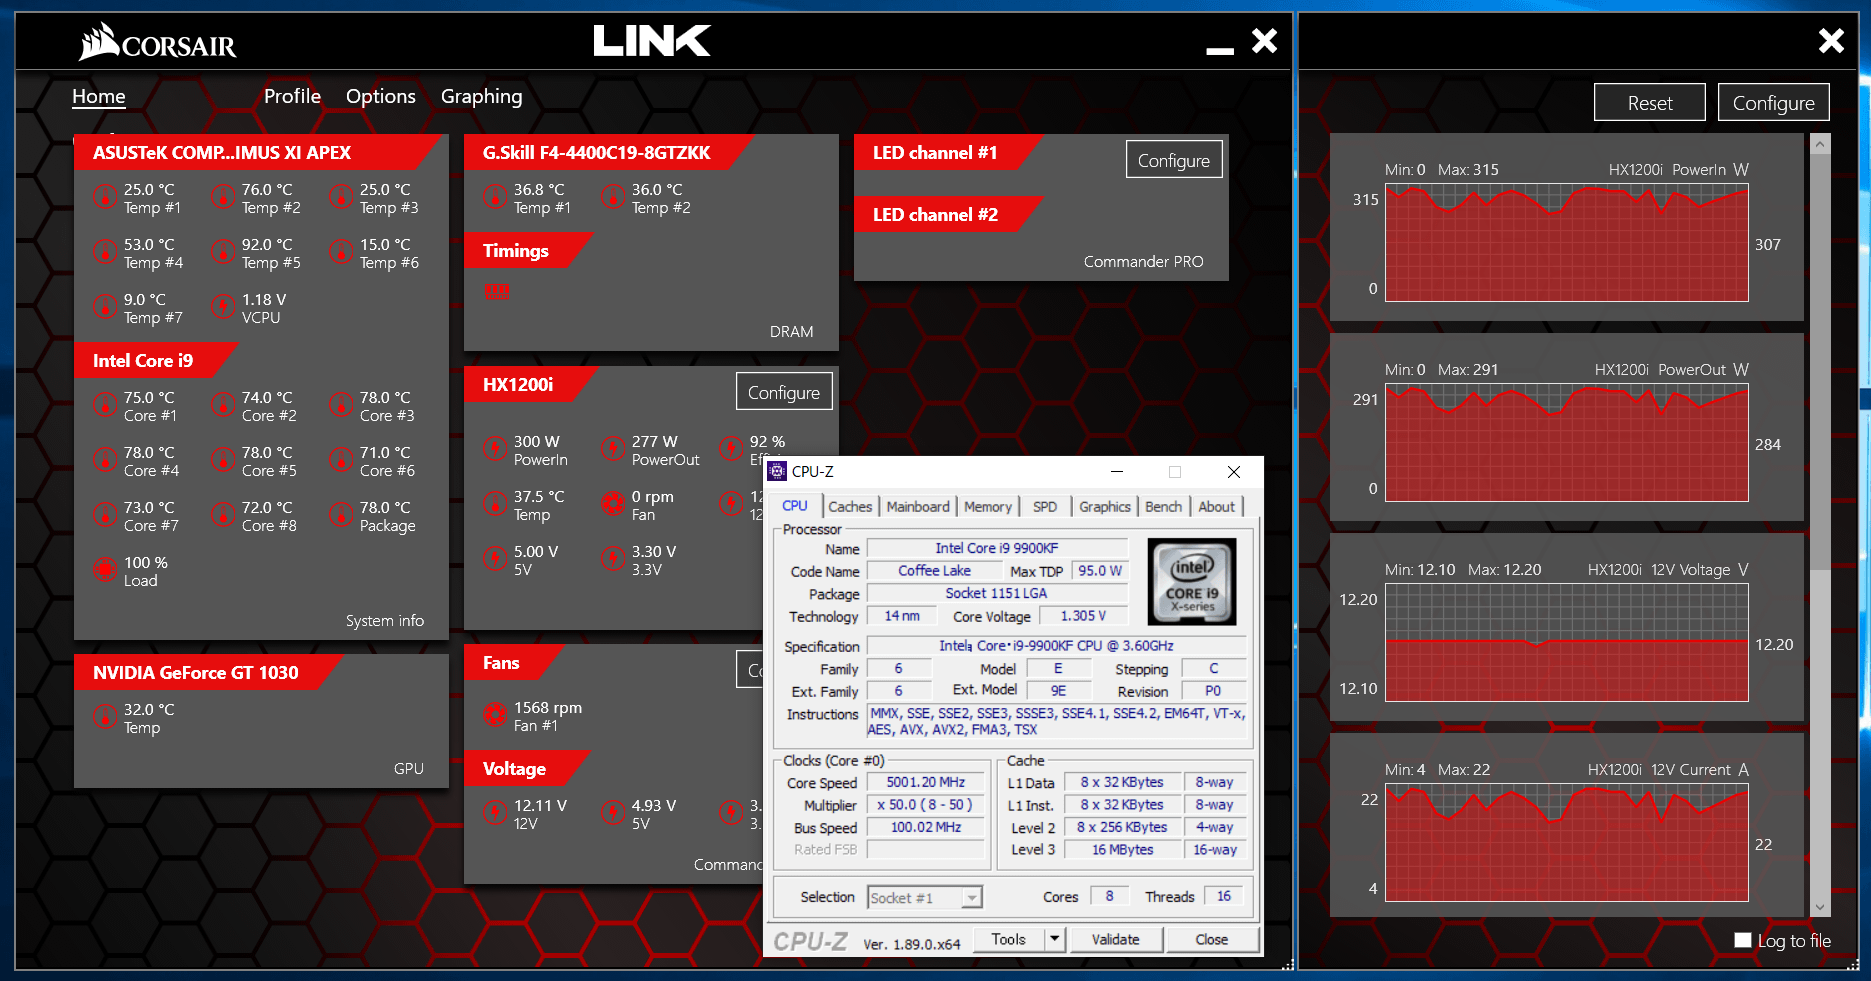Image resolution: width=1871 pixels, height=981 pixels.
Task: Click the Commander 12V voltage icon
Action: (495, 813)
